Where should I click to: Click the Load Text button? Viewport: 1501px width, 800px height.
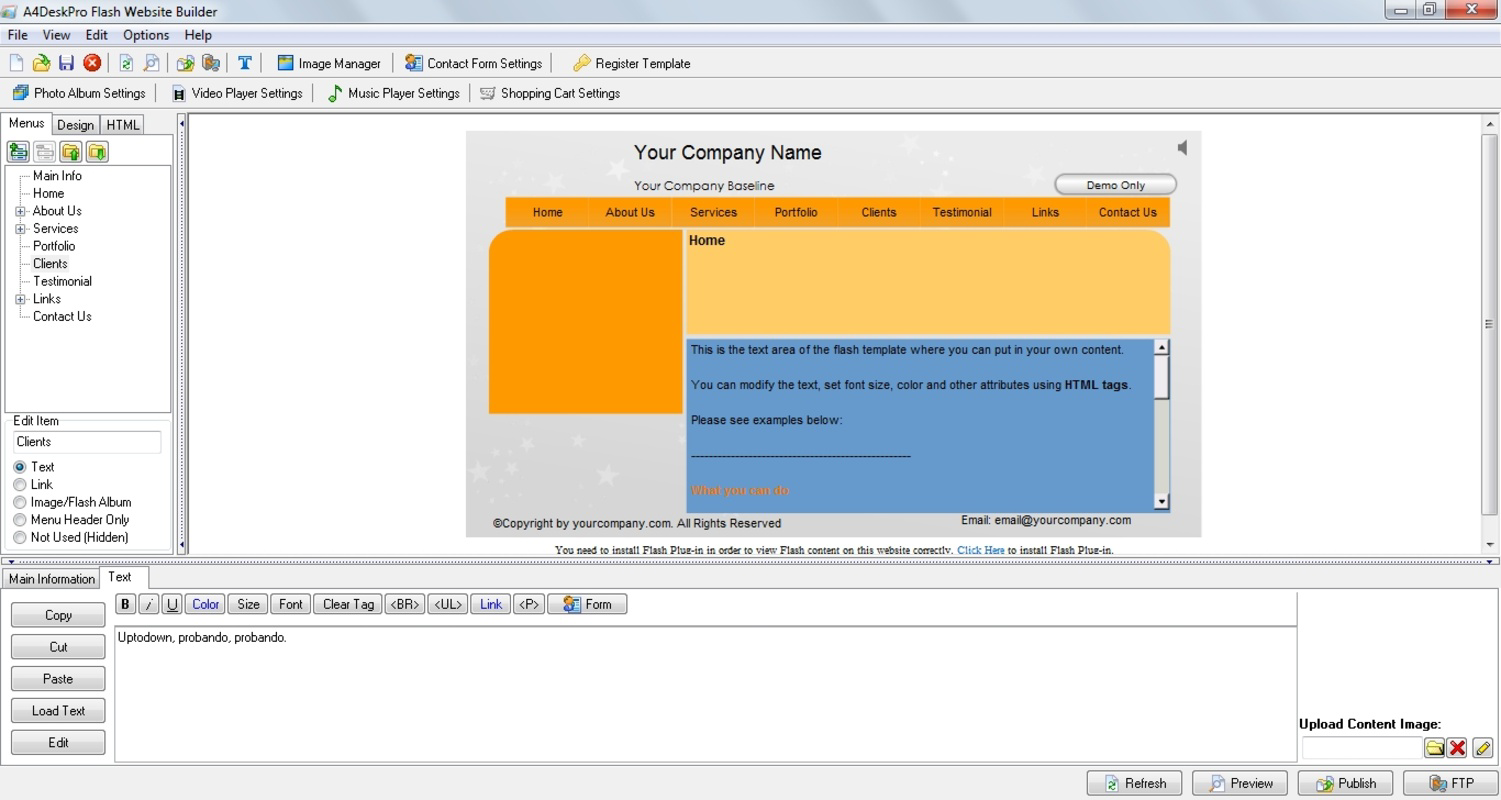click(58, 711)
